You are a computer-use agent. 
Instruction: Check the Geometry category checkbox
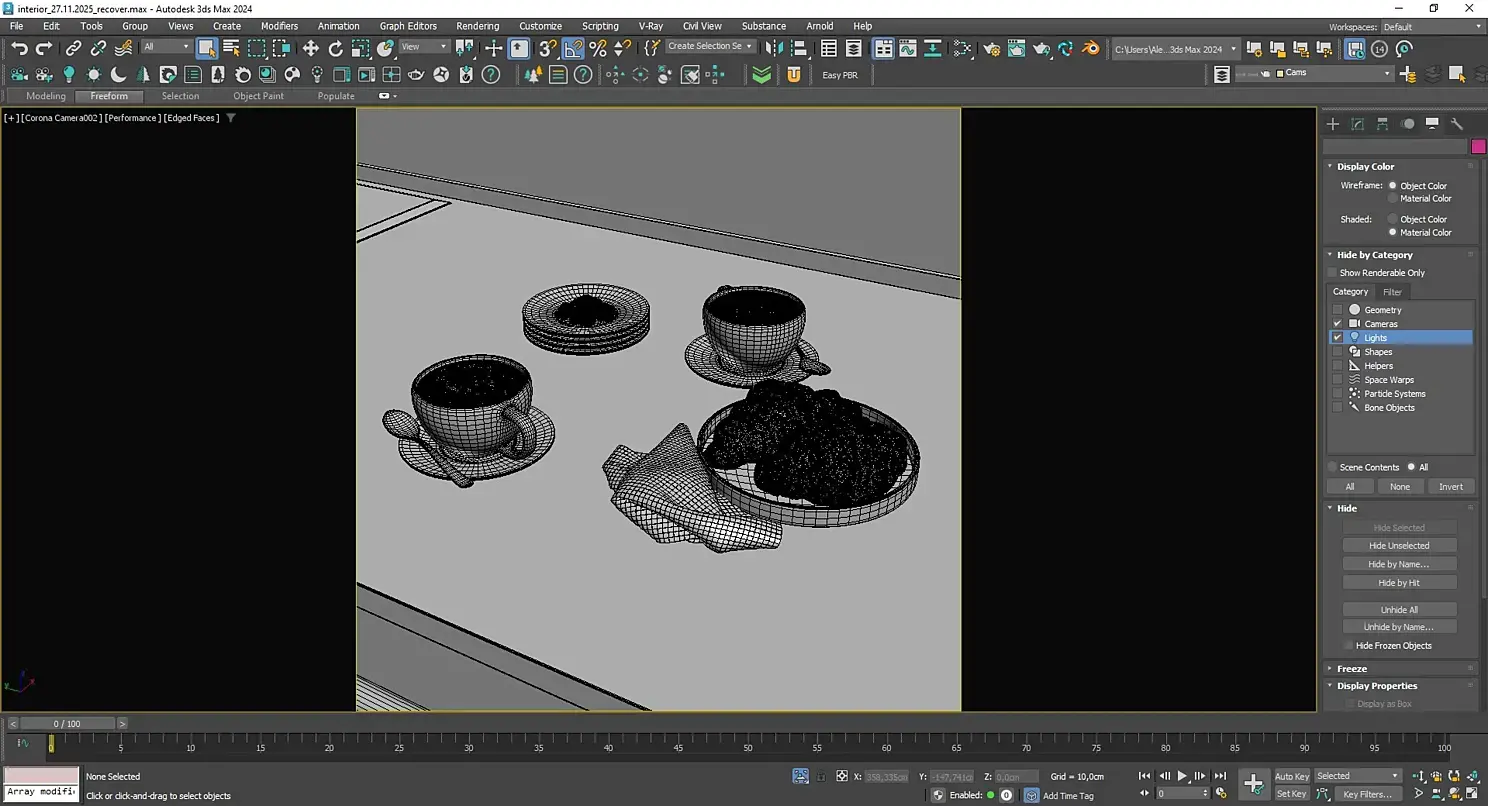point(1337,310)
